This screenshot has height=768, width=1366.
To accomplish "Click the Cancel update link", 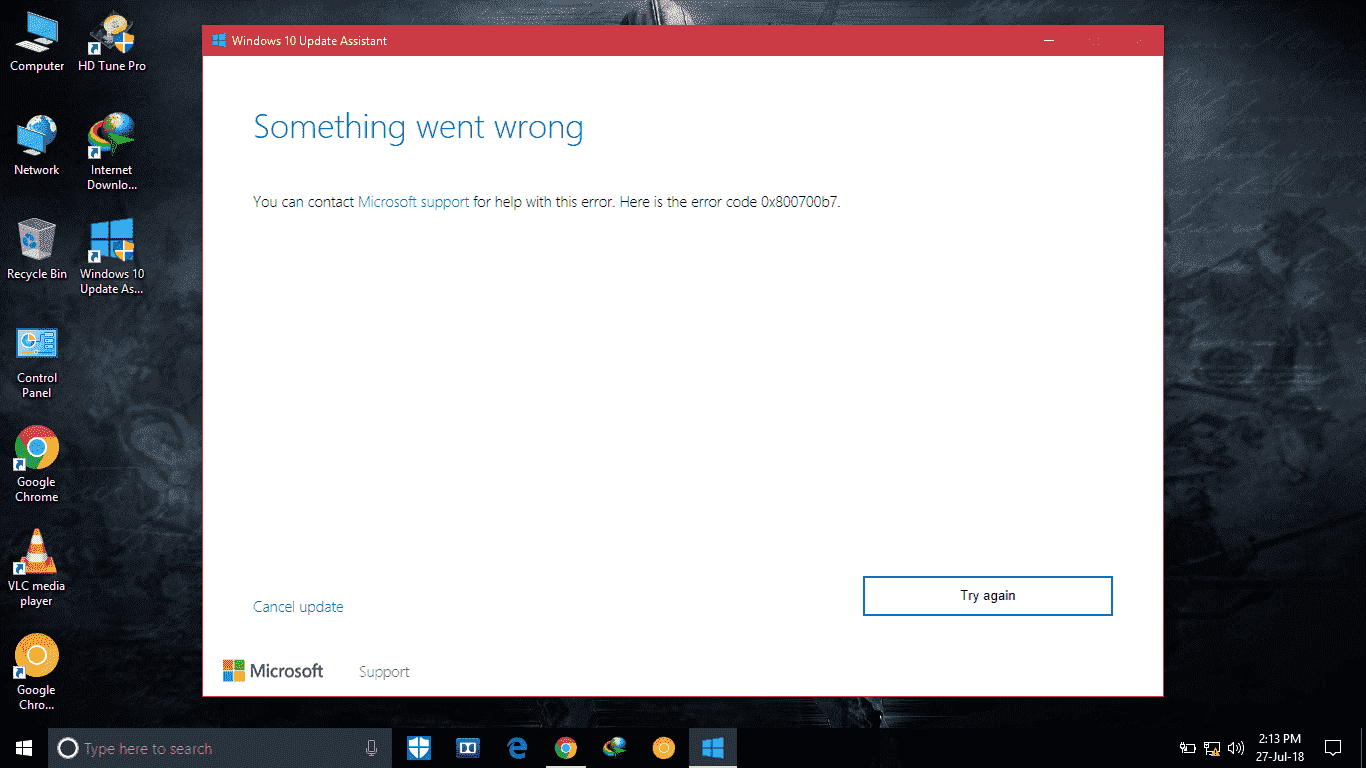I will pos(298,606).
